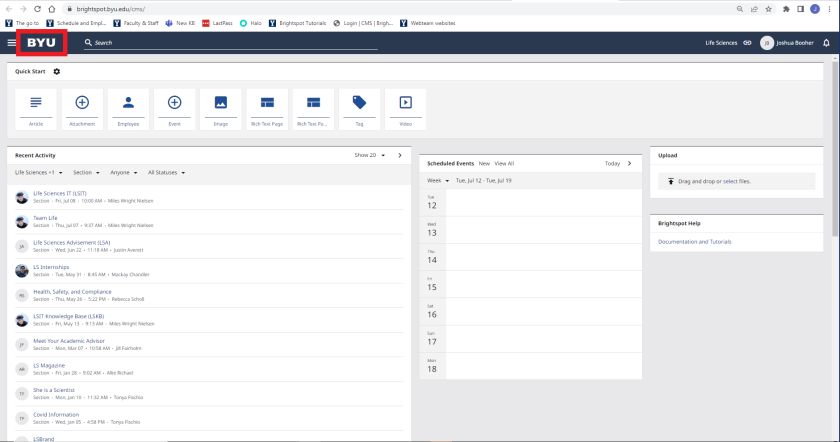This screenshot has width=840, height=442.
Task: Open Documentation and Tutorials link
Action: click(x=694, y=241)
